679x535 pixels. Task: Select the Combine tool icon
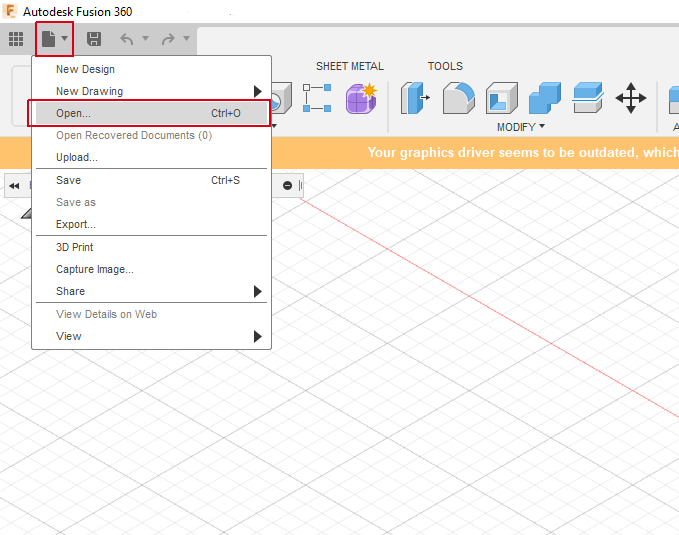[x=545, y=98]
